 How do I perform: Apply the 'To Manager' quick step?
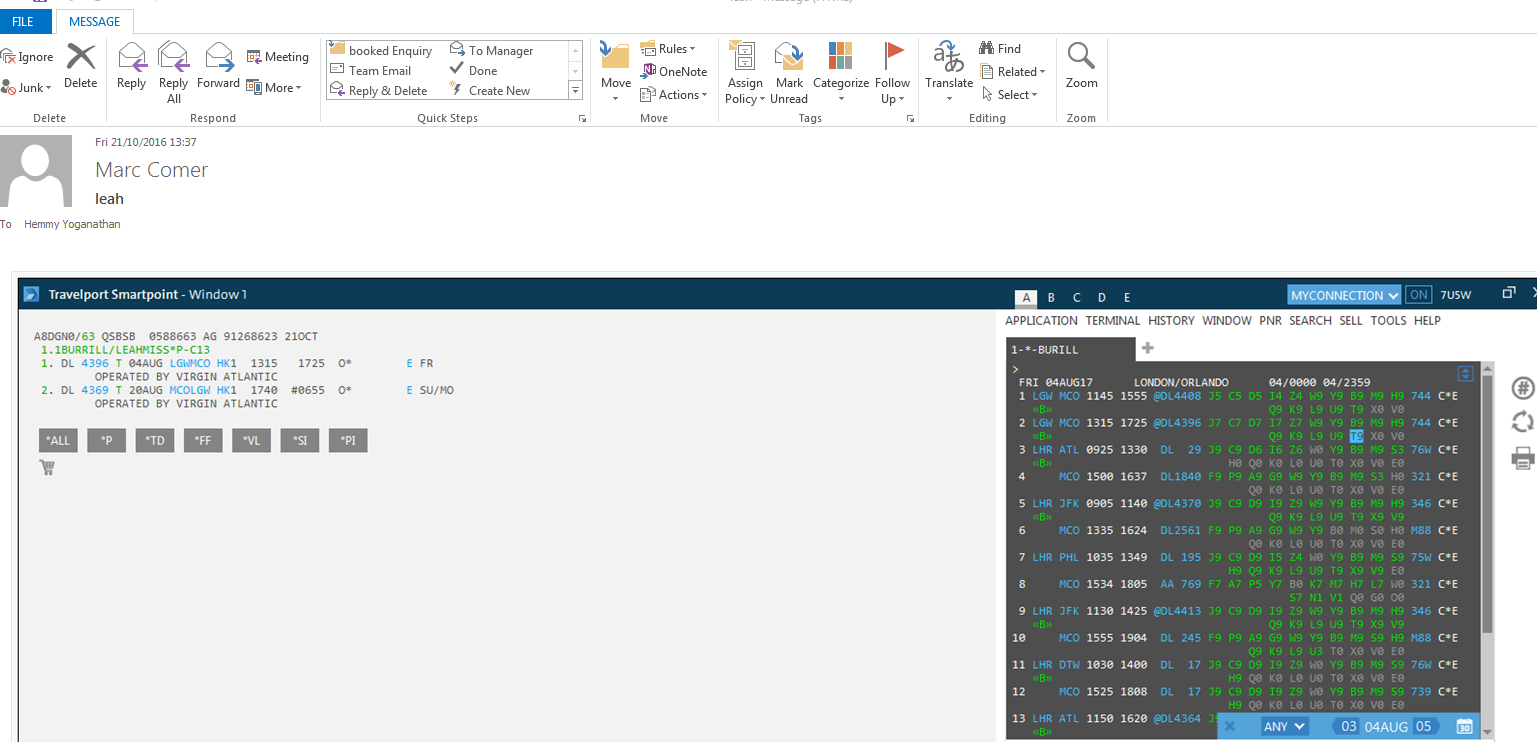(491, 51)
